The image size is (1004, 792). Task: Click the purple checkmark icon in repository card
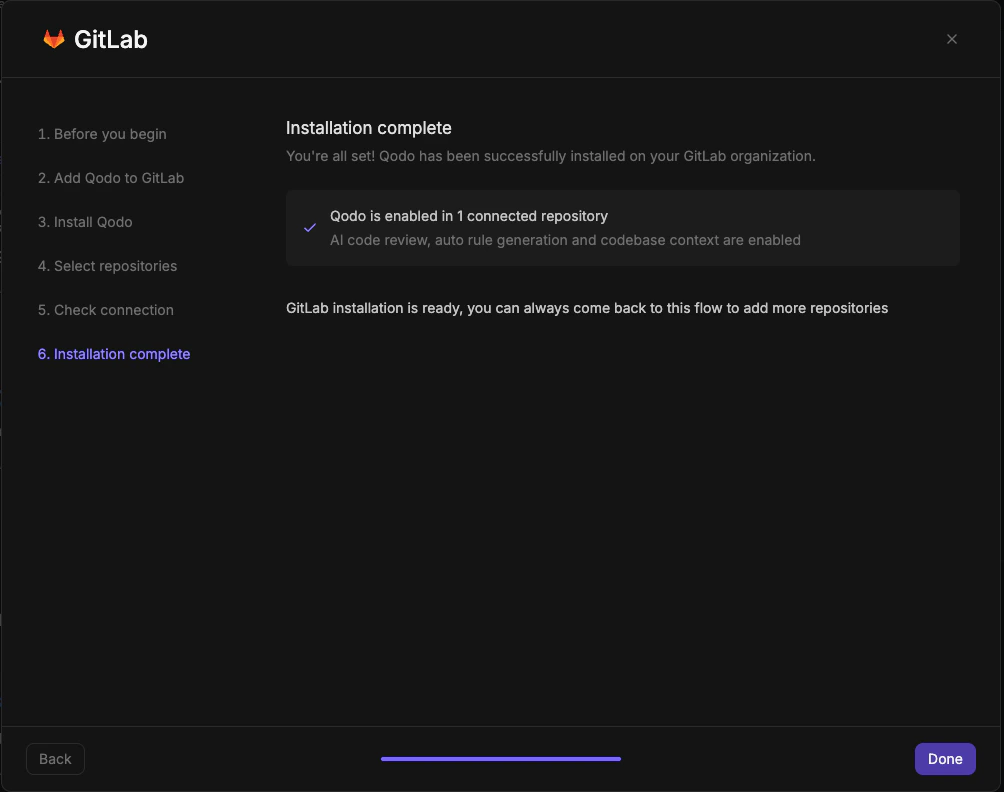click(310, 228)
